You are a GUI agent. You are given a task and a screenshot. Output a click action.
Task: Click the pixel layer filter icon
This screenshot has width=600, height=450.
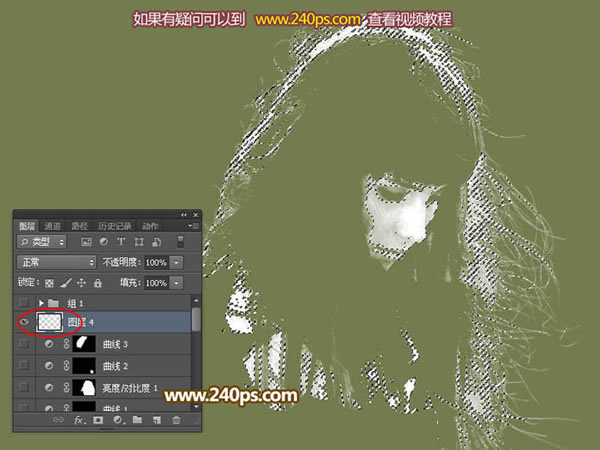point(86,242)
